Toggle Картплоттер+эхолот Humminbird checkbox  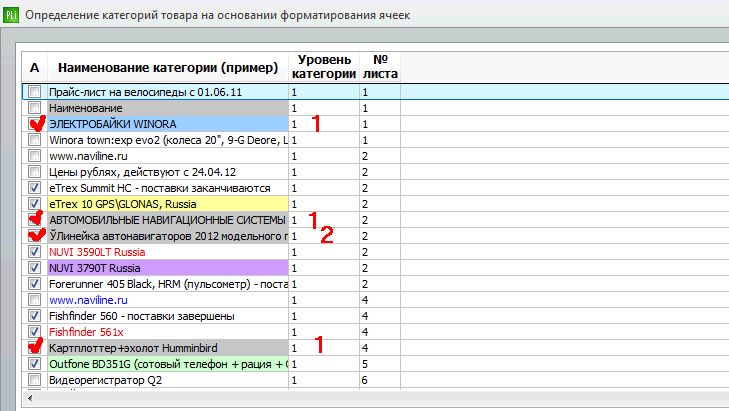click(x=34, y=348)
